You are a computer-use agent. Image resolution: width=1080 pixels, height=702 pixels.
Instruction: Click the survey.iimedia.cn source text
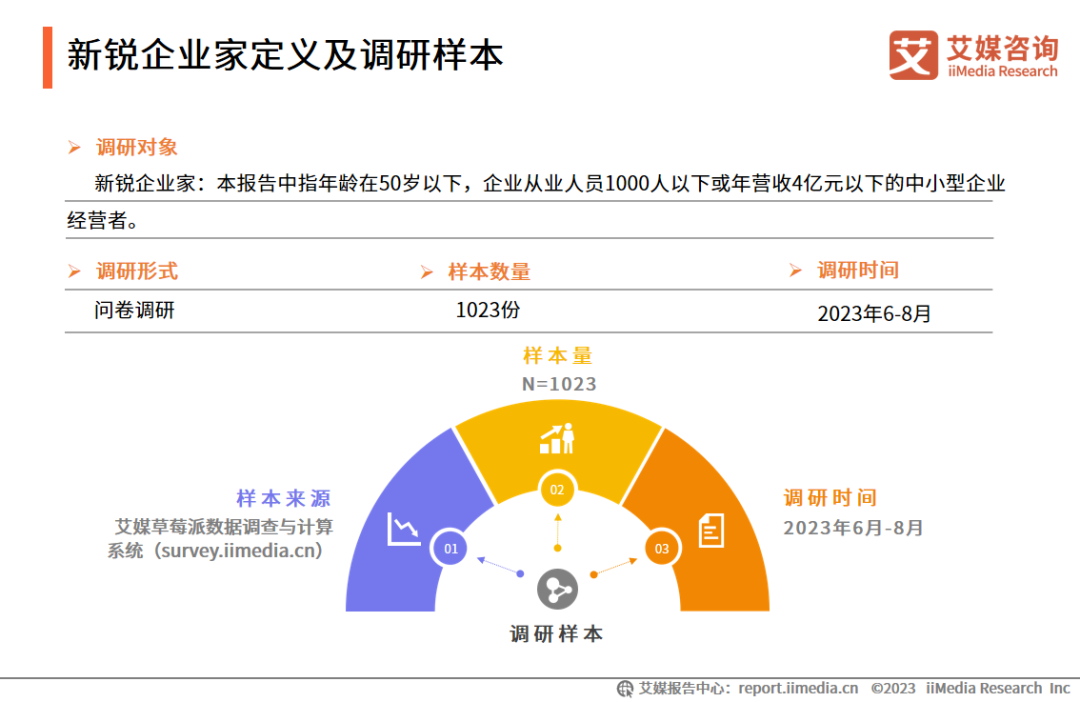tap(238, 550)
